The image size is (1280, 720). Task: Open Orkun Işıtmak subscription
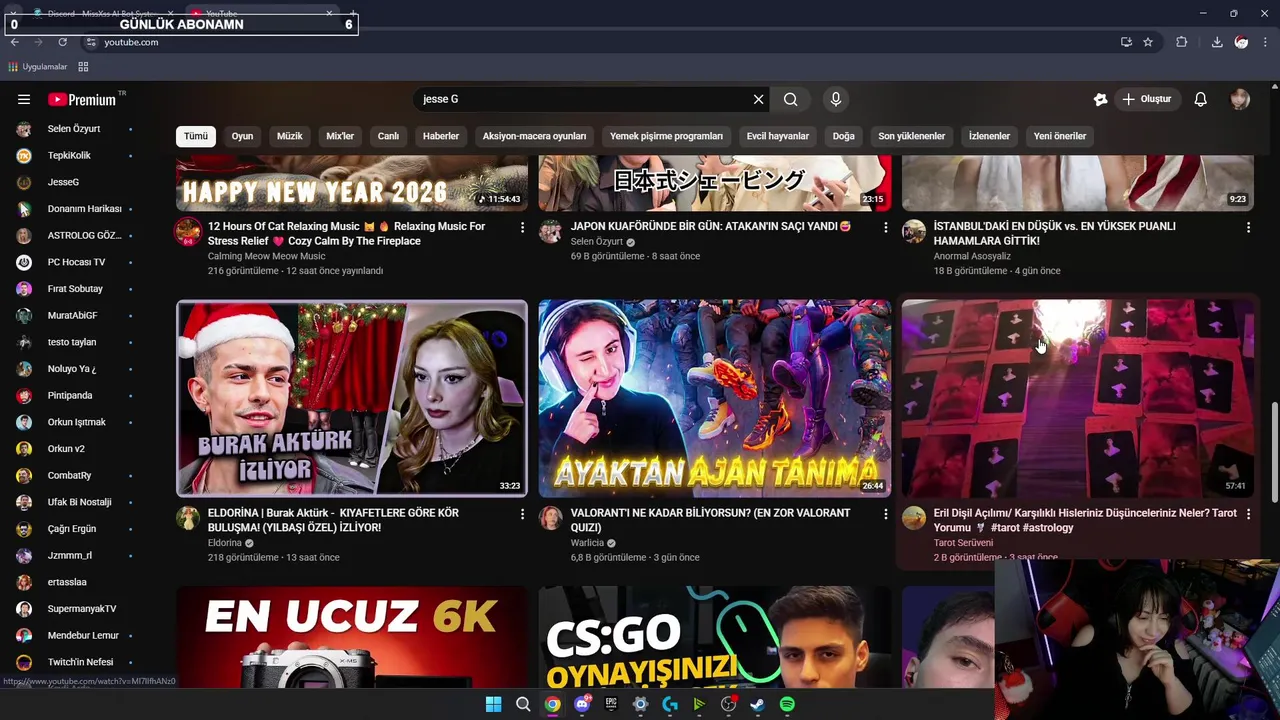click(x=75, y=422)
